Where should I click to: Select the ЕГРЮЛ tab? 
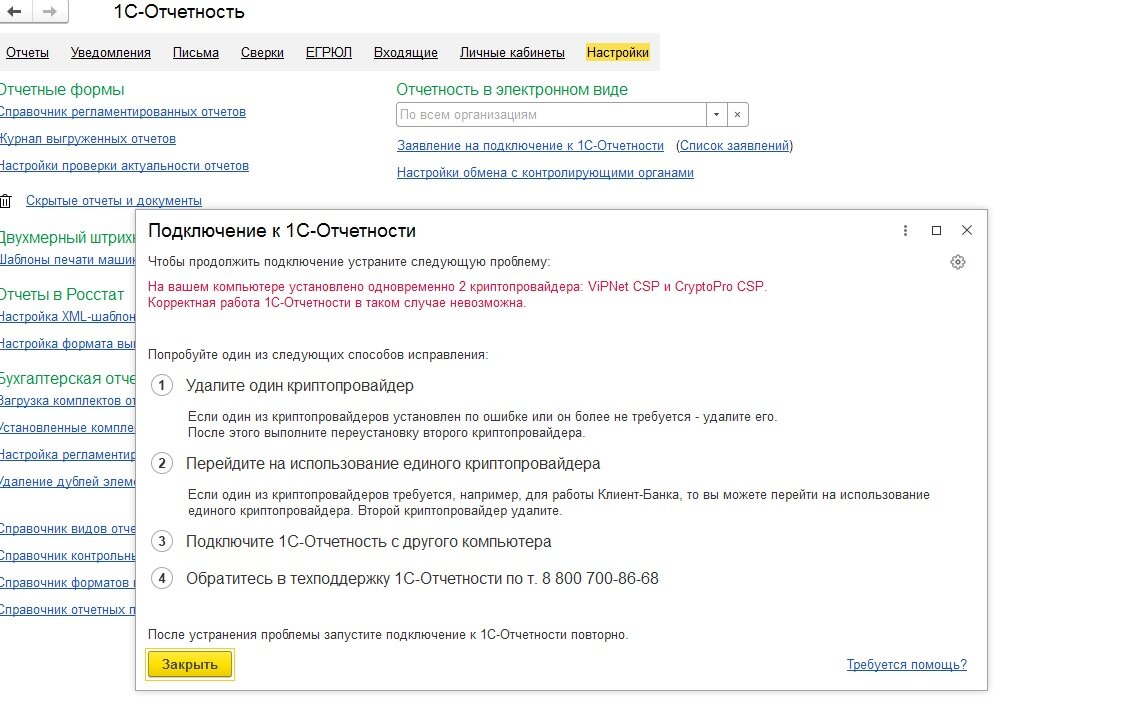coord(328,53)
